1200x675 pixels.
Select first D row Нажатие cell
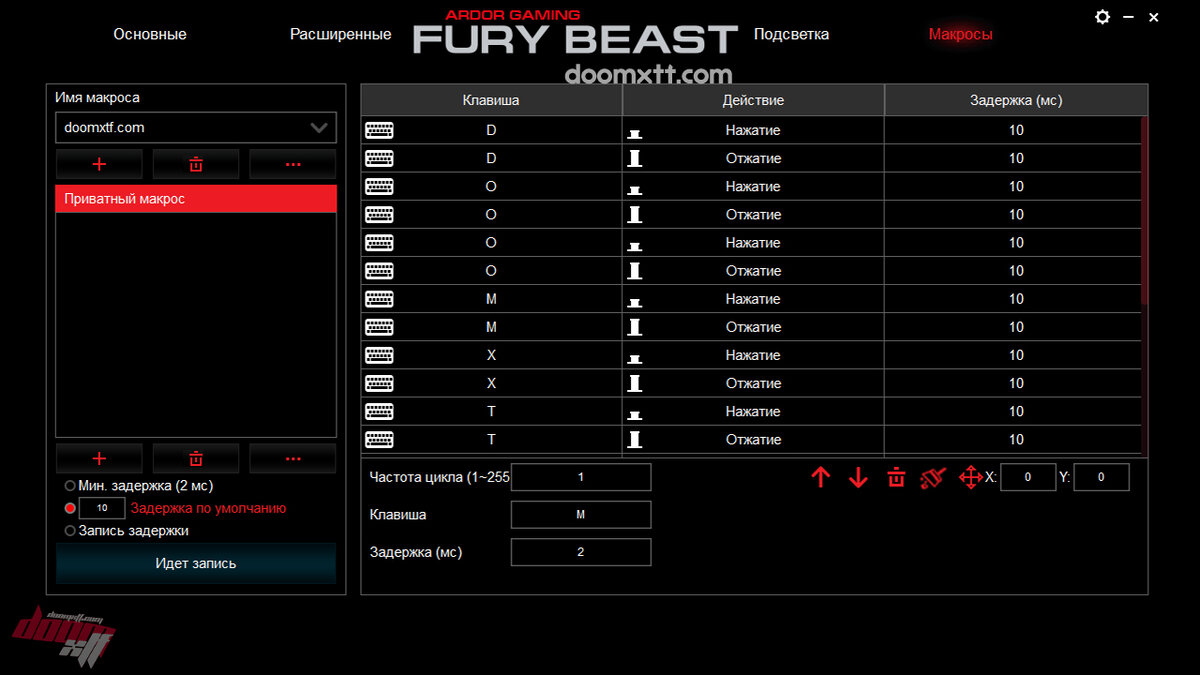(753, 130)
